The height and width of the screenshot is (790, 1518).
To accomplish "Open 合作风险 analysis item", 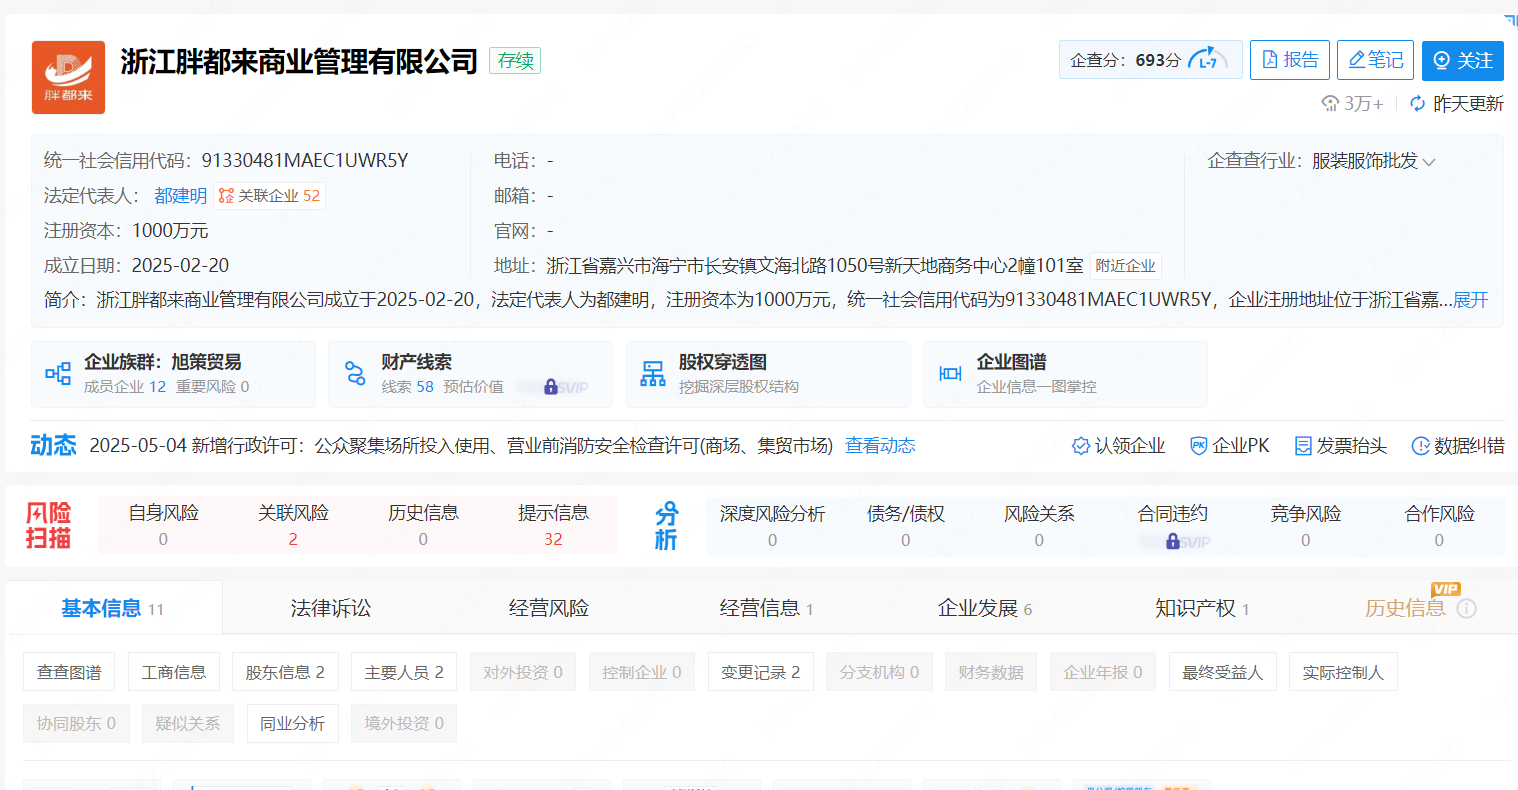I will pos(1439,526).
